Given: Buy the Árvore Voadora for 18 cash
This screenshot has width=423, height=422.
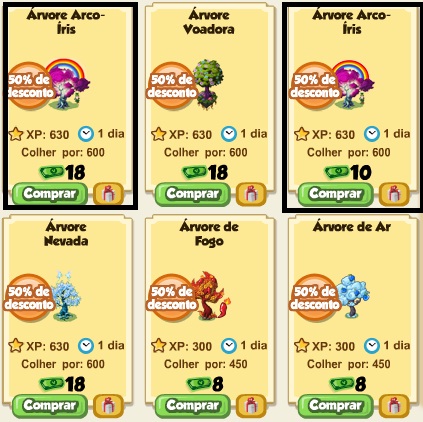Looking at the screenshot, I should coord(193,194).
